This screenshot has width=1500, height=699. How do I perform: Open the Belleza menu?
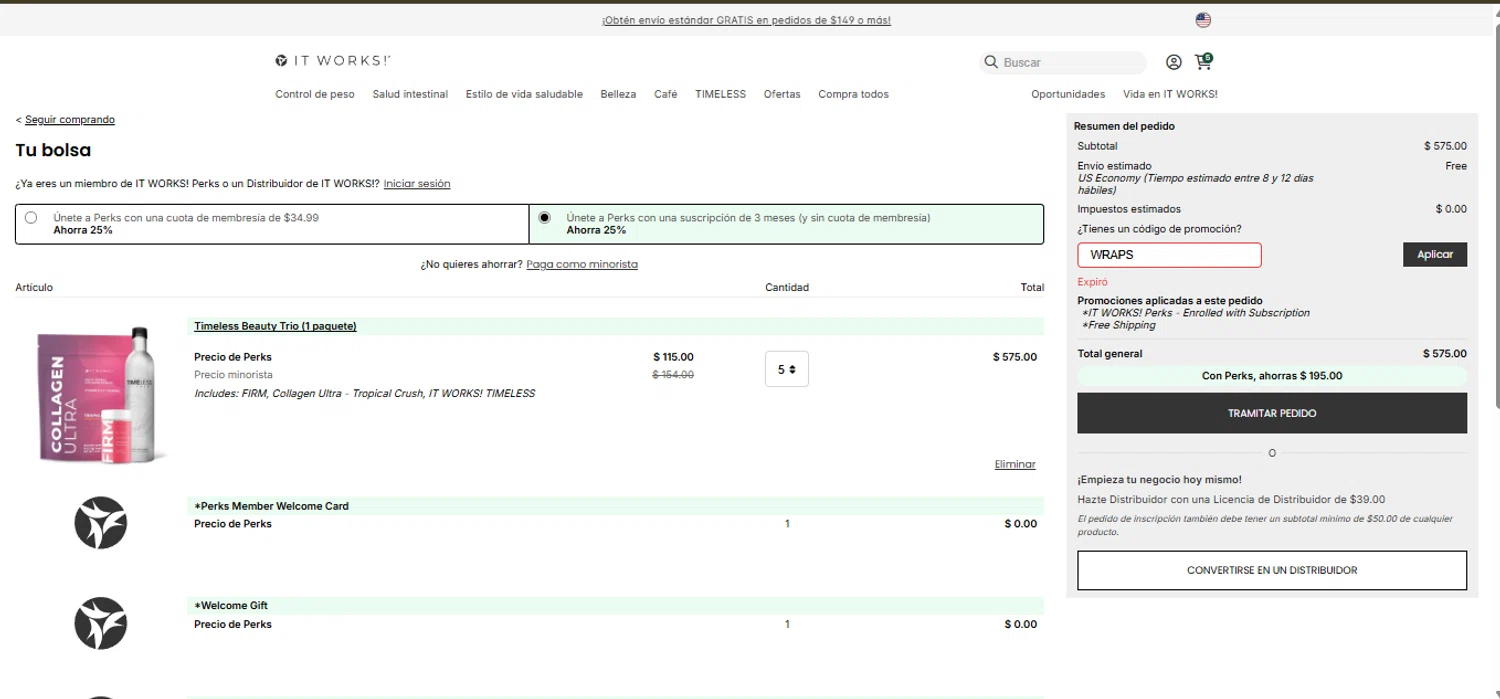pos(618,94)
